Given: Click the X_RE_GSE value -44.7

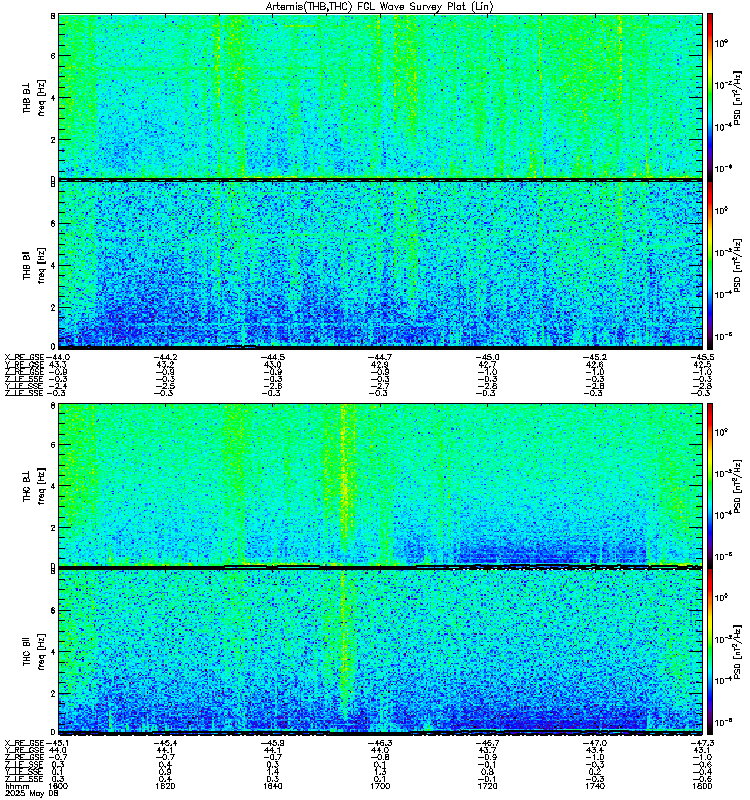Looking at the screenshot, I should coord(380,357).
